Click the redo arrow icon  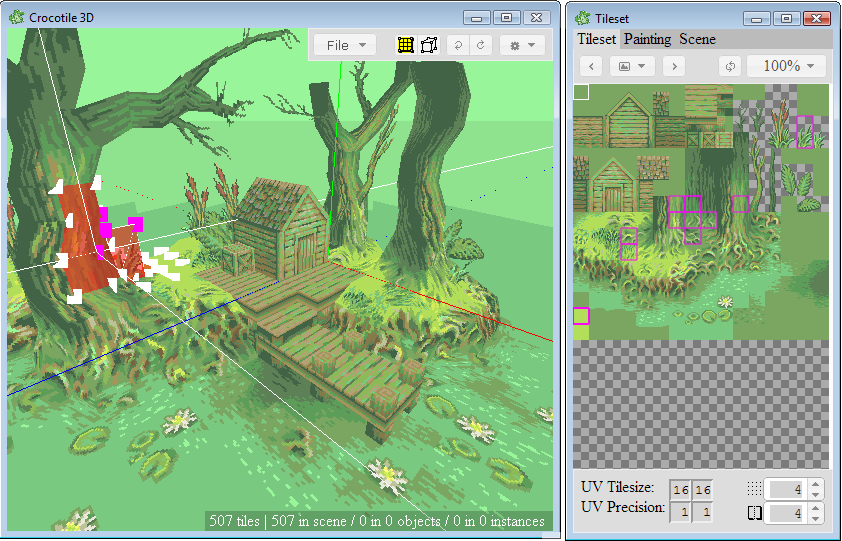tap(481, 45)
